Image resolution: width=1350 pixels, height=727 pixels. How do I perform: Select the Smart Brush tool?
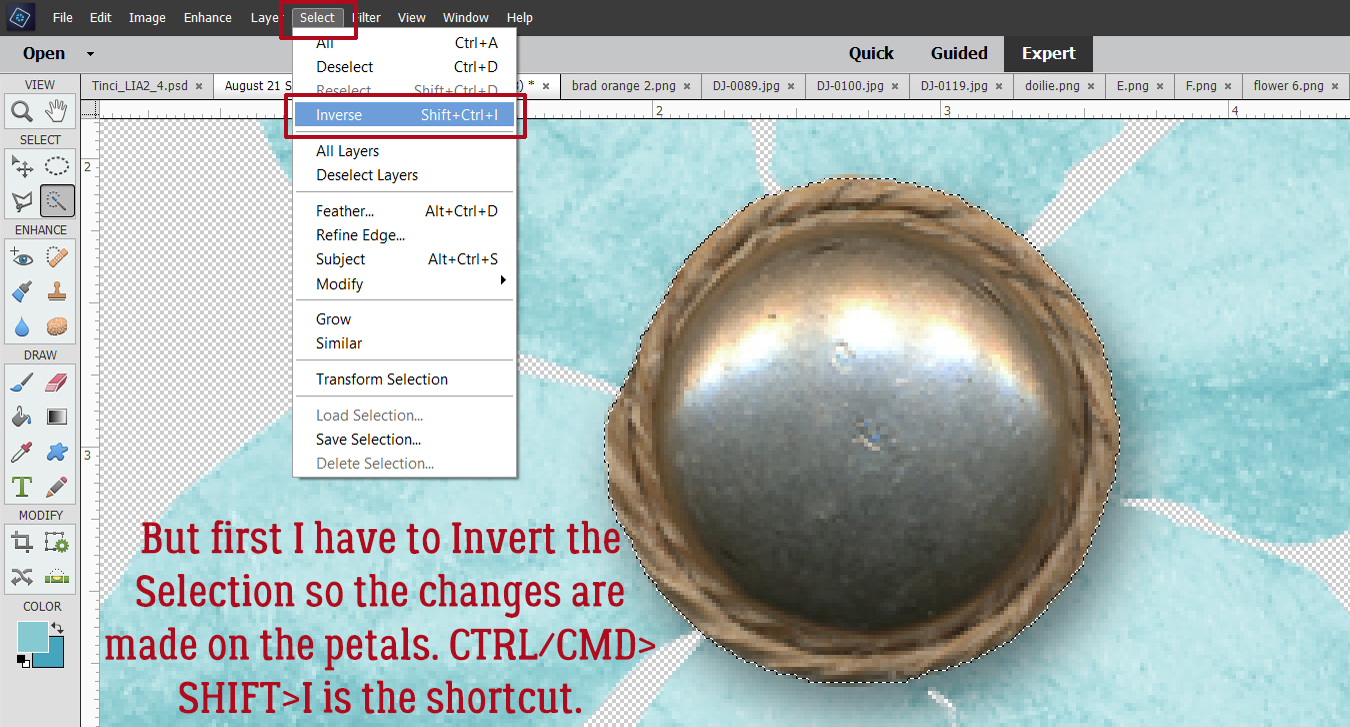(22, 292)
